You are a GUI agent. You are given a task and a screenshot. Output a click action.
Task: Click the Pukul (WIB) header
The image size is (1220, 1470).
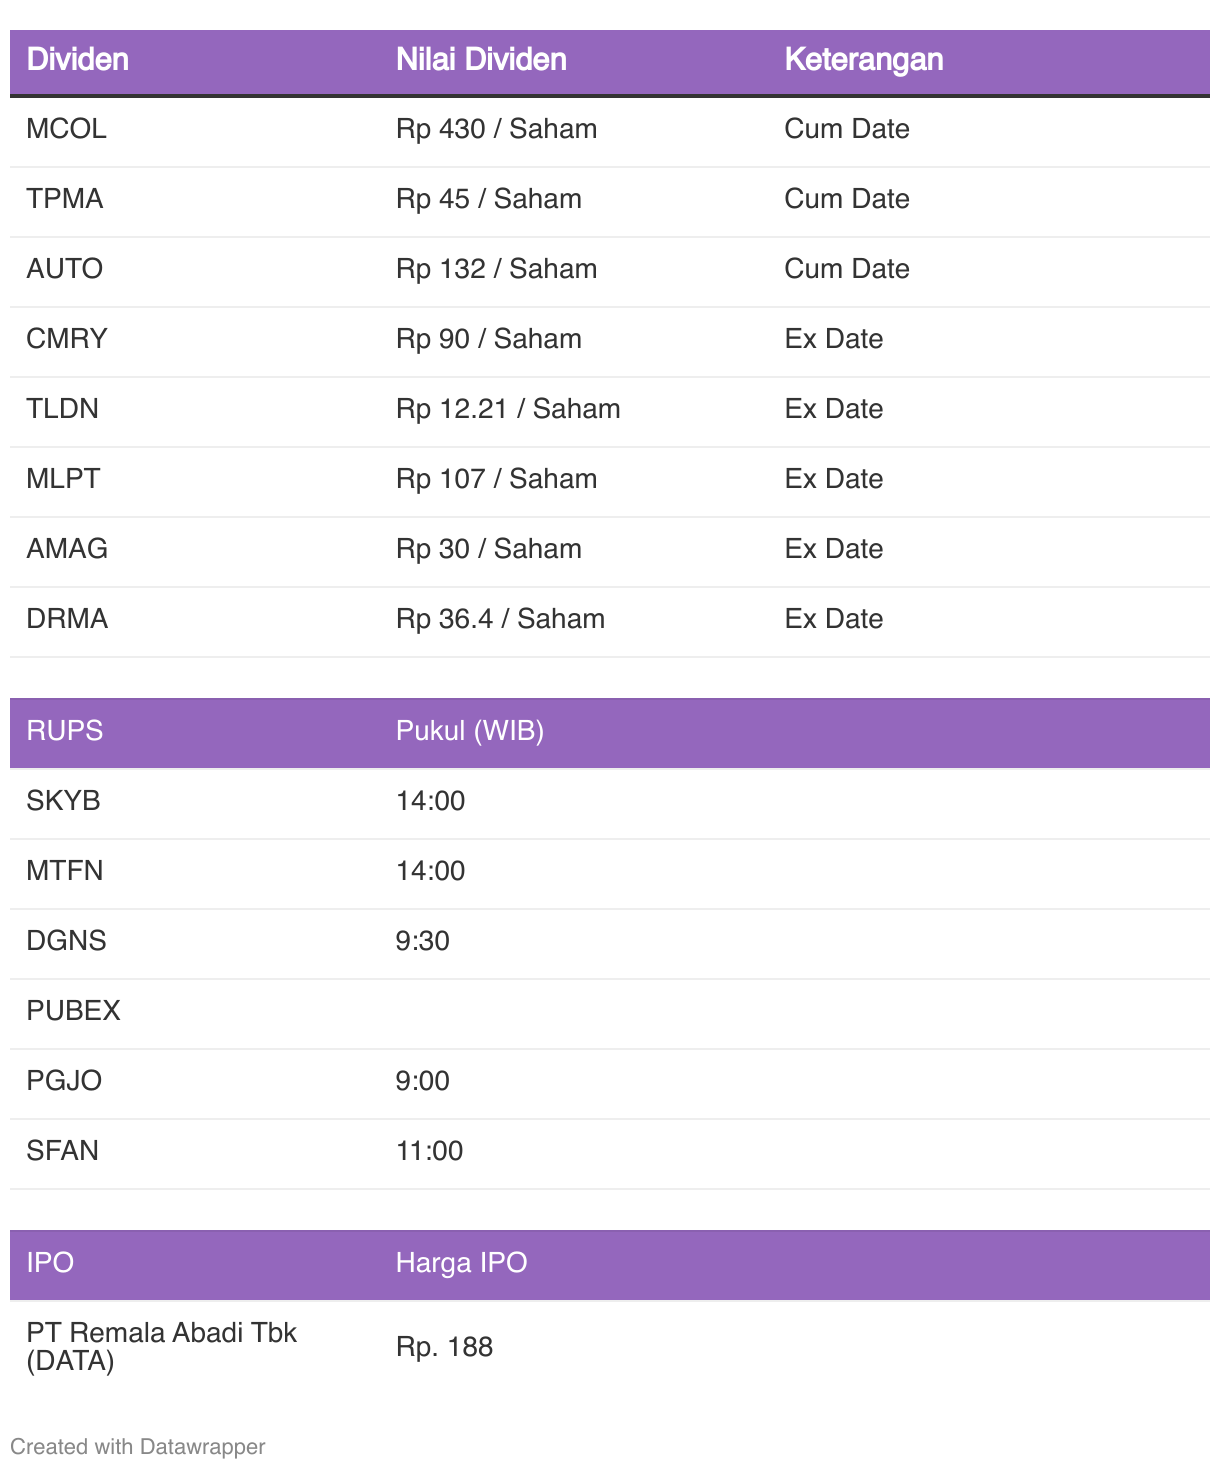(470, 731)
